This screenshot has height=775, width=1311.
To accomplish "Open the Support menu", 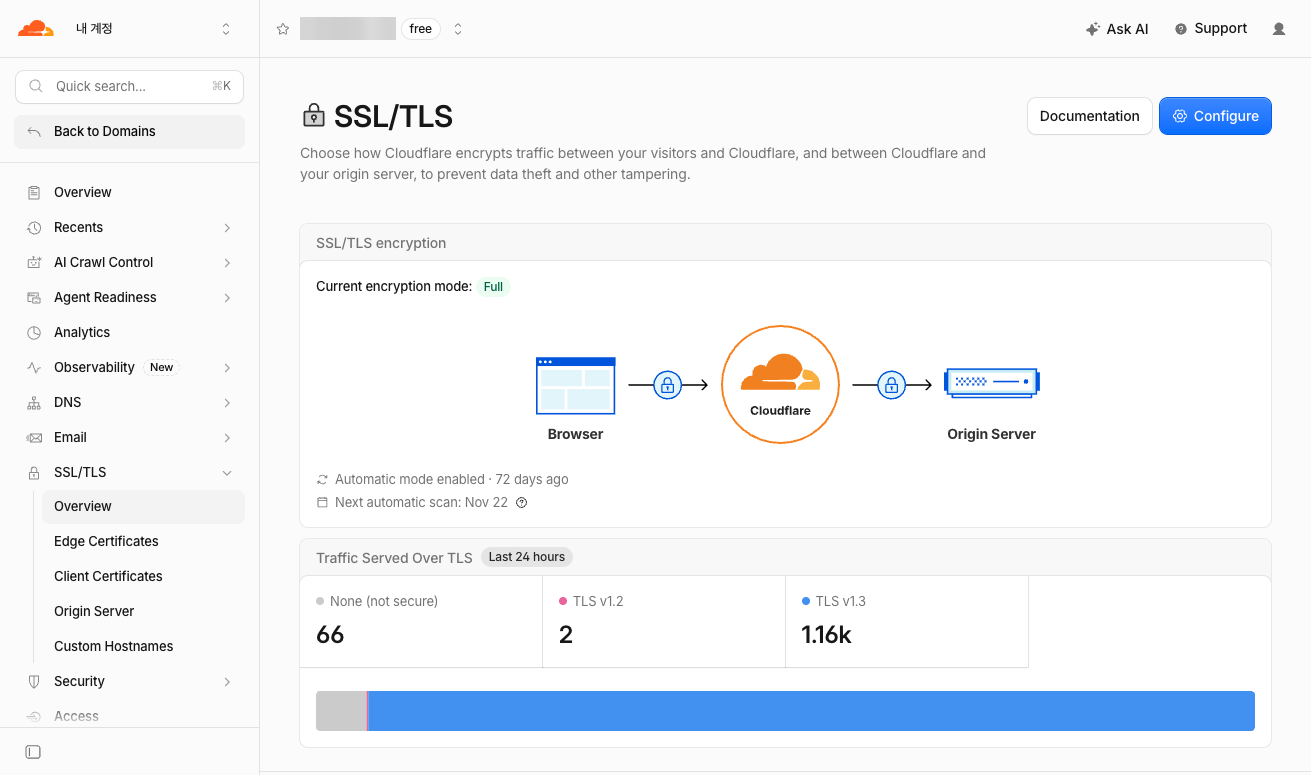I will click(1211, 29).
